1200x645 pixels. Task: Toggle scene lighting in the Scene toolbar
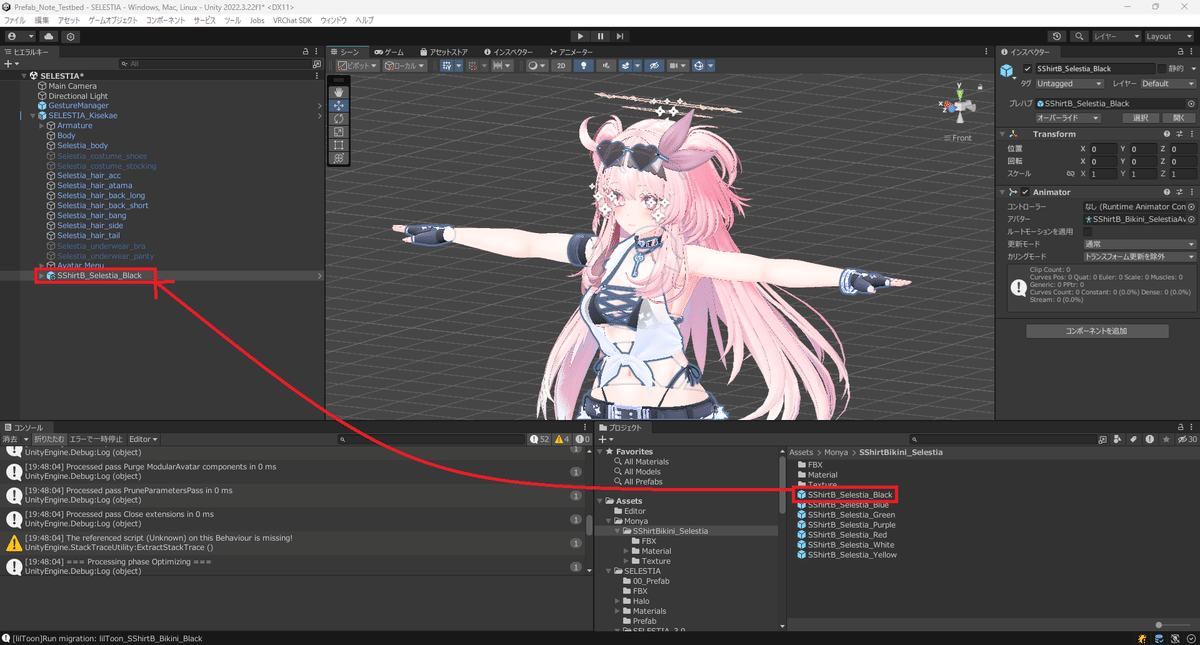[586, 64]
